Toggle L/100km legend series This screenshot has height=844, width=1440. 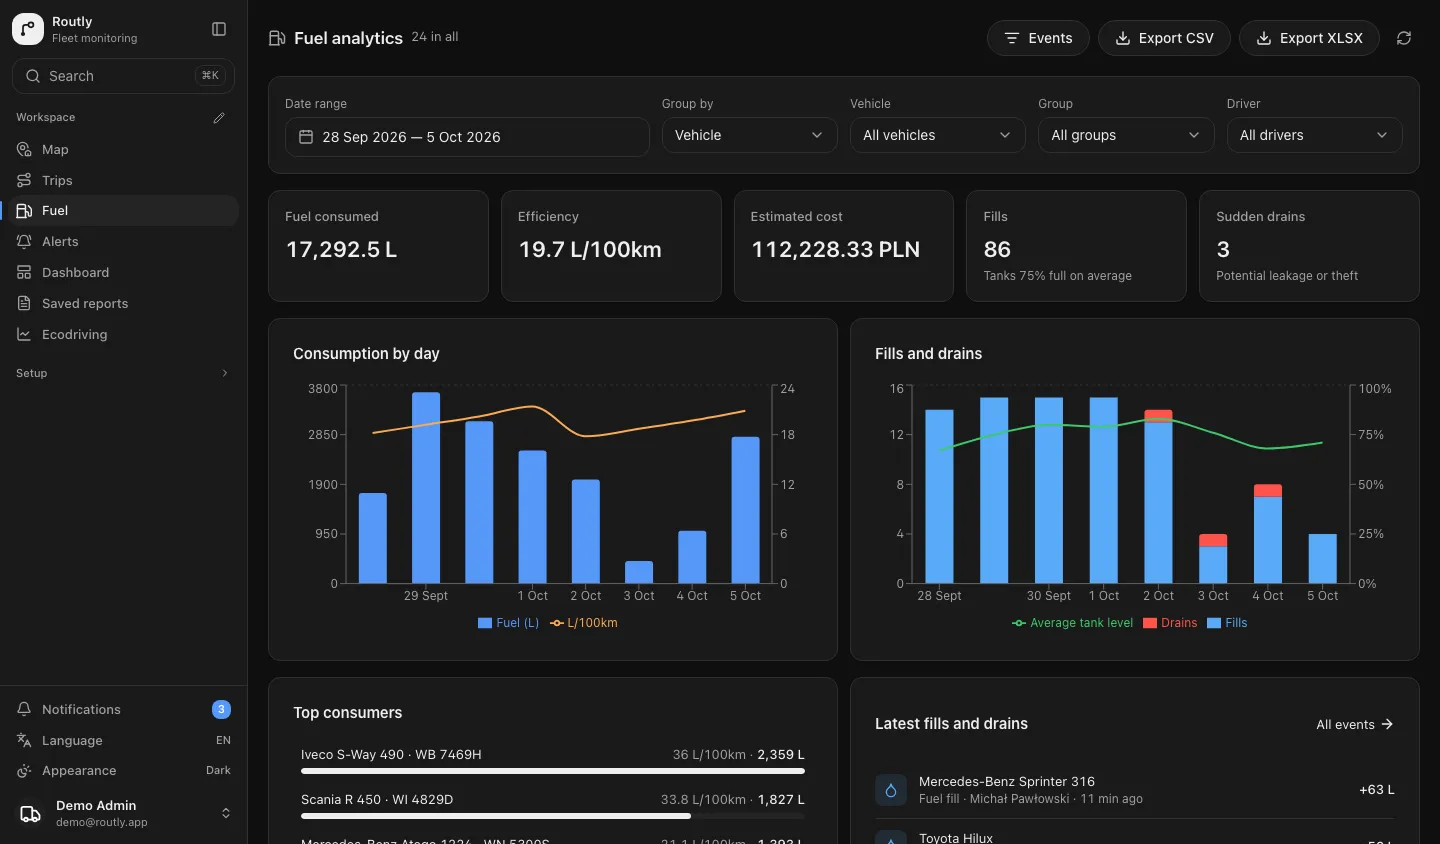pyautogui.click(x=584, y=623)
